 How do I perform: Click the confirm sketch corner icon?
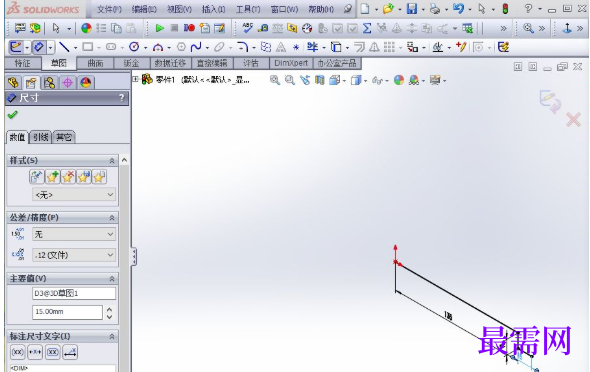pyautogui.click(x=550, y=101)
